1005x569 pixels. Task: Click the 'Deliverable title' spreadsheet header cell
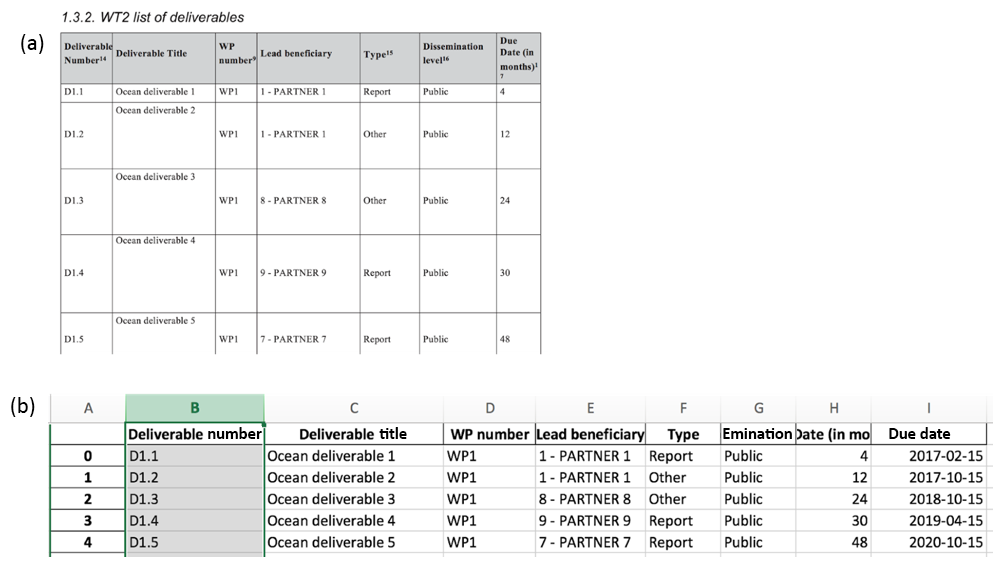[x=354, y=434]
